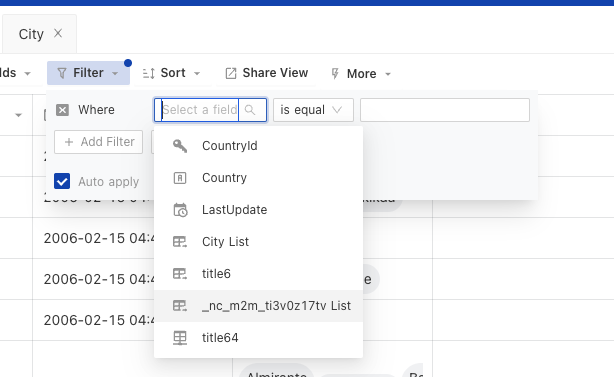Image resolution: width=614 pixels, height=377 pixels.
Task: Open the More menu
Action: (361, 74)
